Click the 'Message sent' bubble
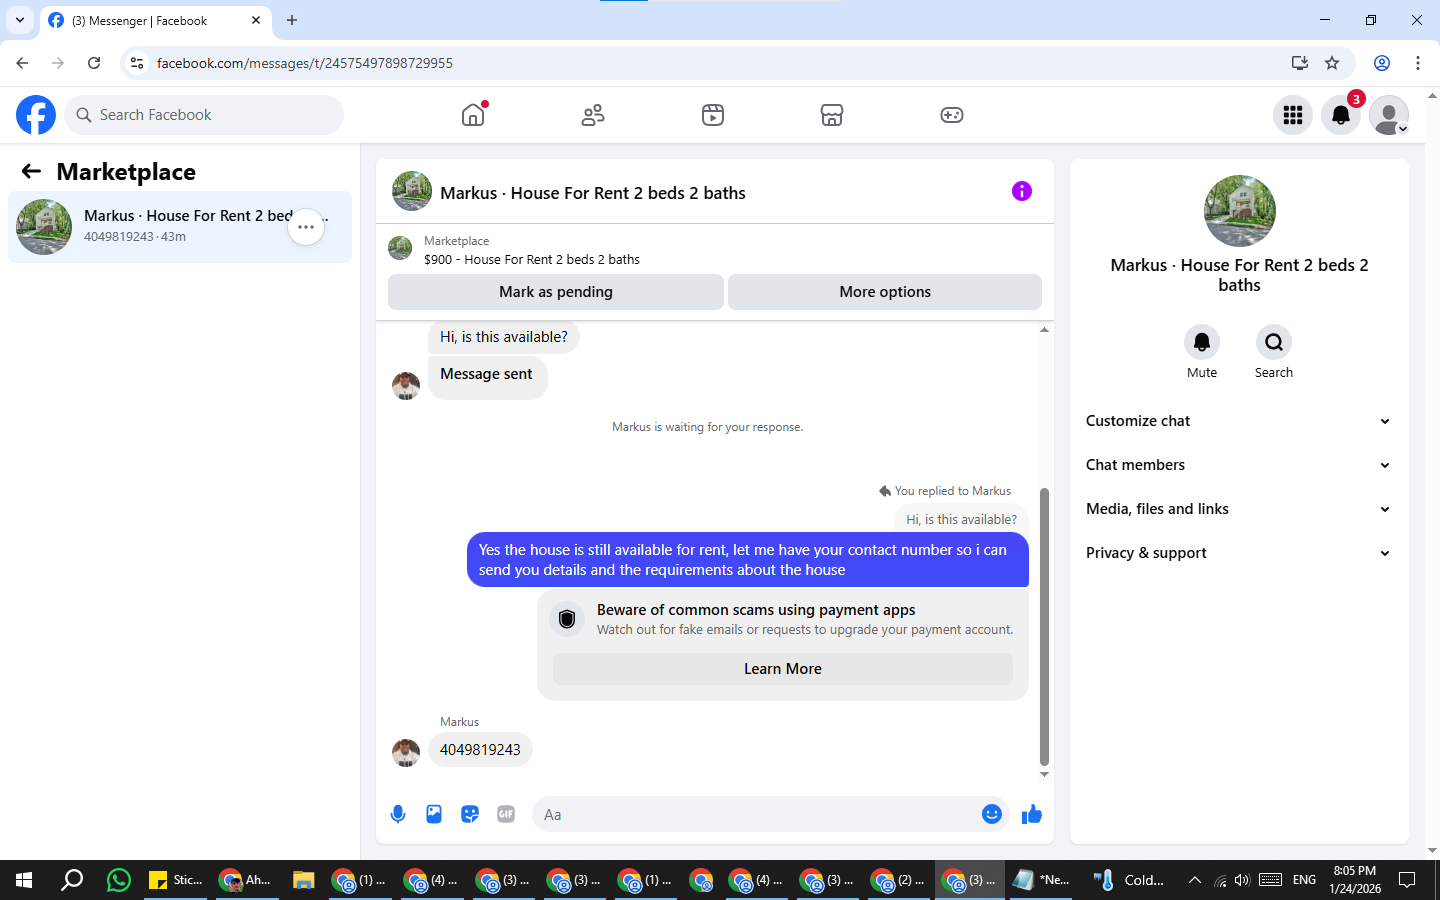The width and height of the screenshot is (1440, 900). point(487,378)
